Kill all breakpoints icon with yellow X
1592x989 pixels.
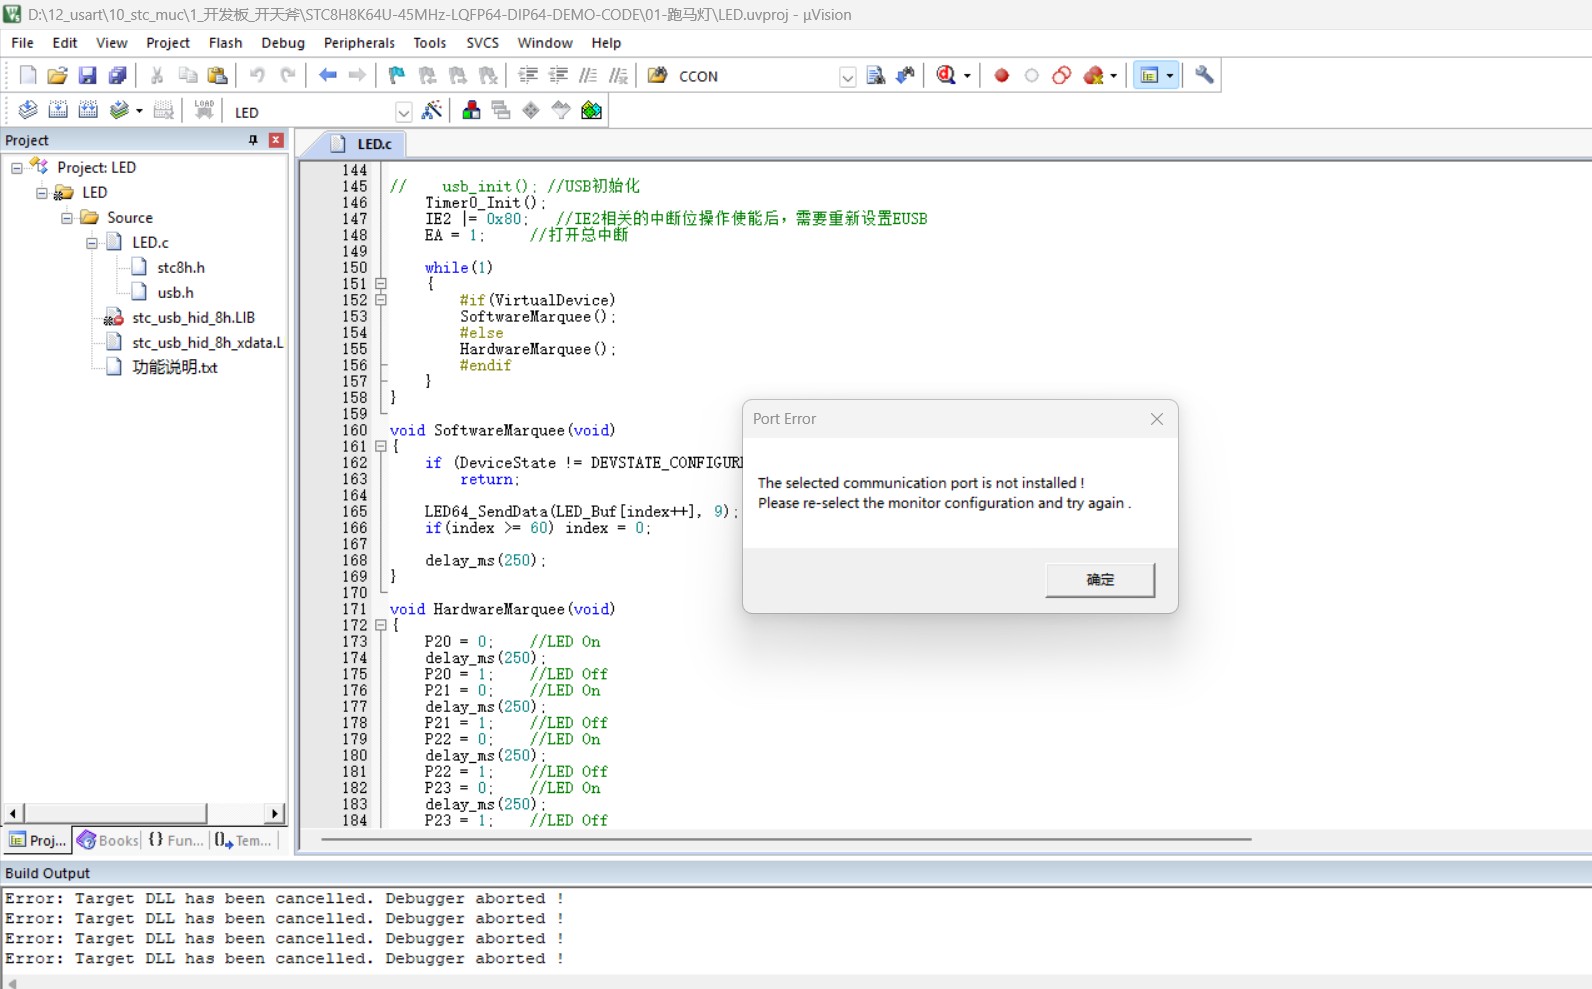point(1094,76)
